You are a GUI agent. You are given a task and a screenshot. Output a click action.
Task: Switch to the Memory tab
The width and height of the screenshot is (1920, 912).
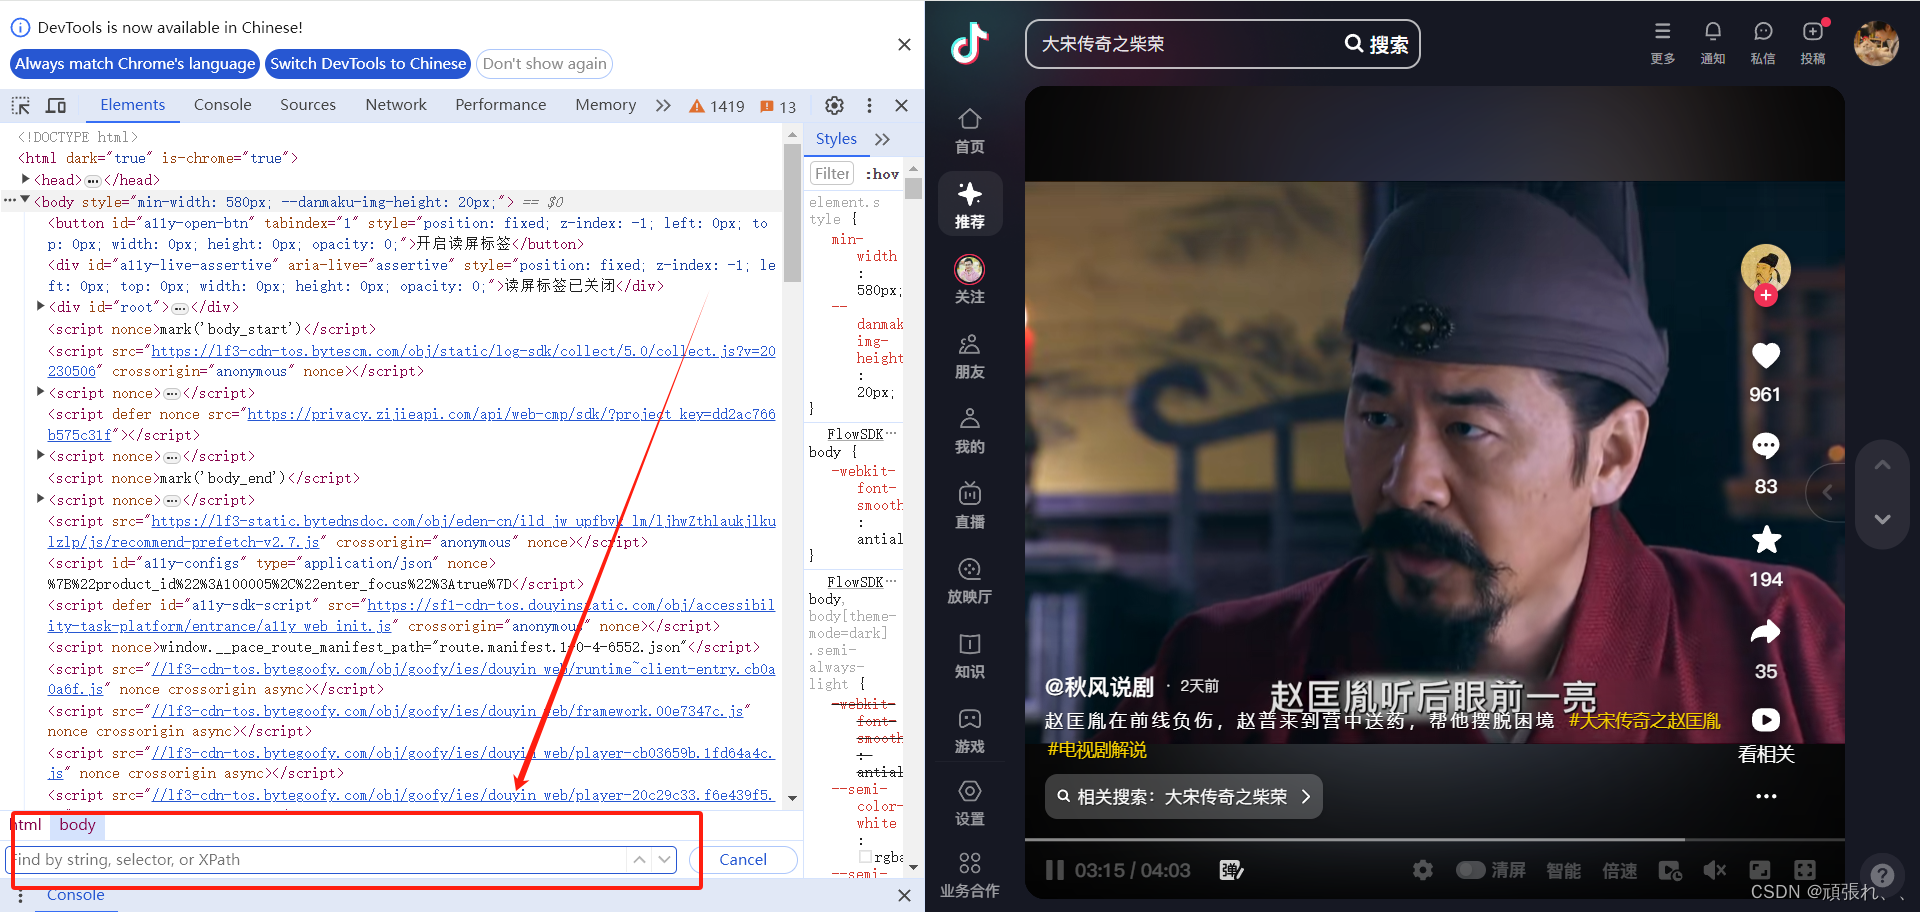(x=605, y=105)
